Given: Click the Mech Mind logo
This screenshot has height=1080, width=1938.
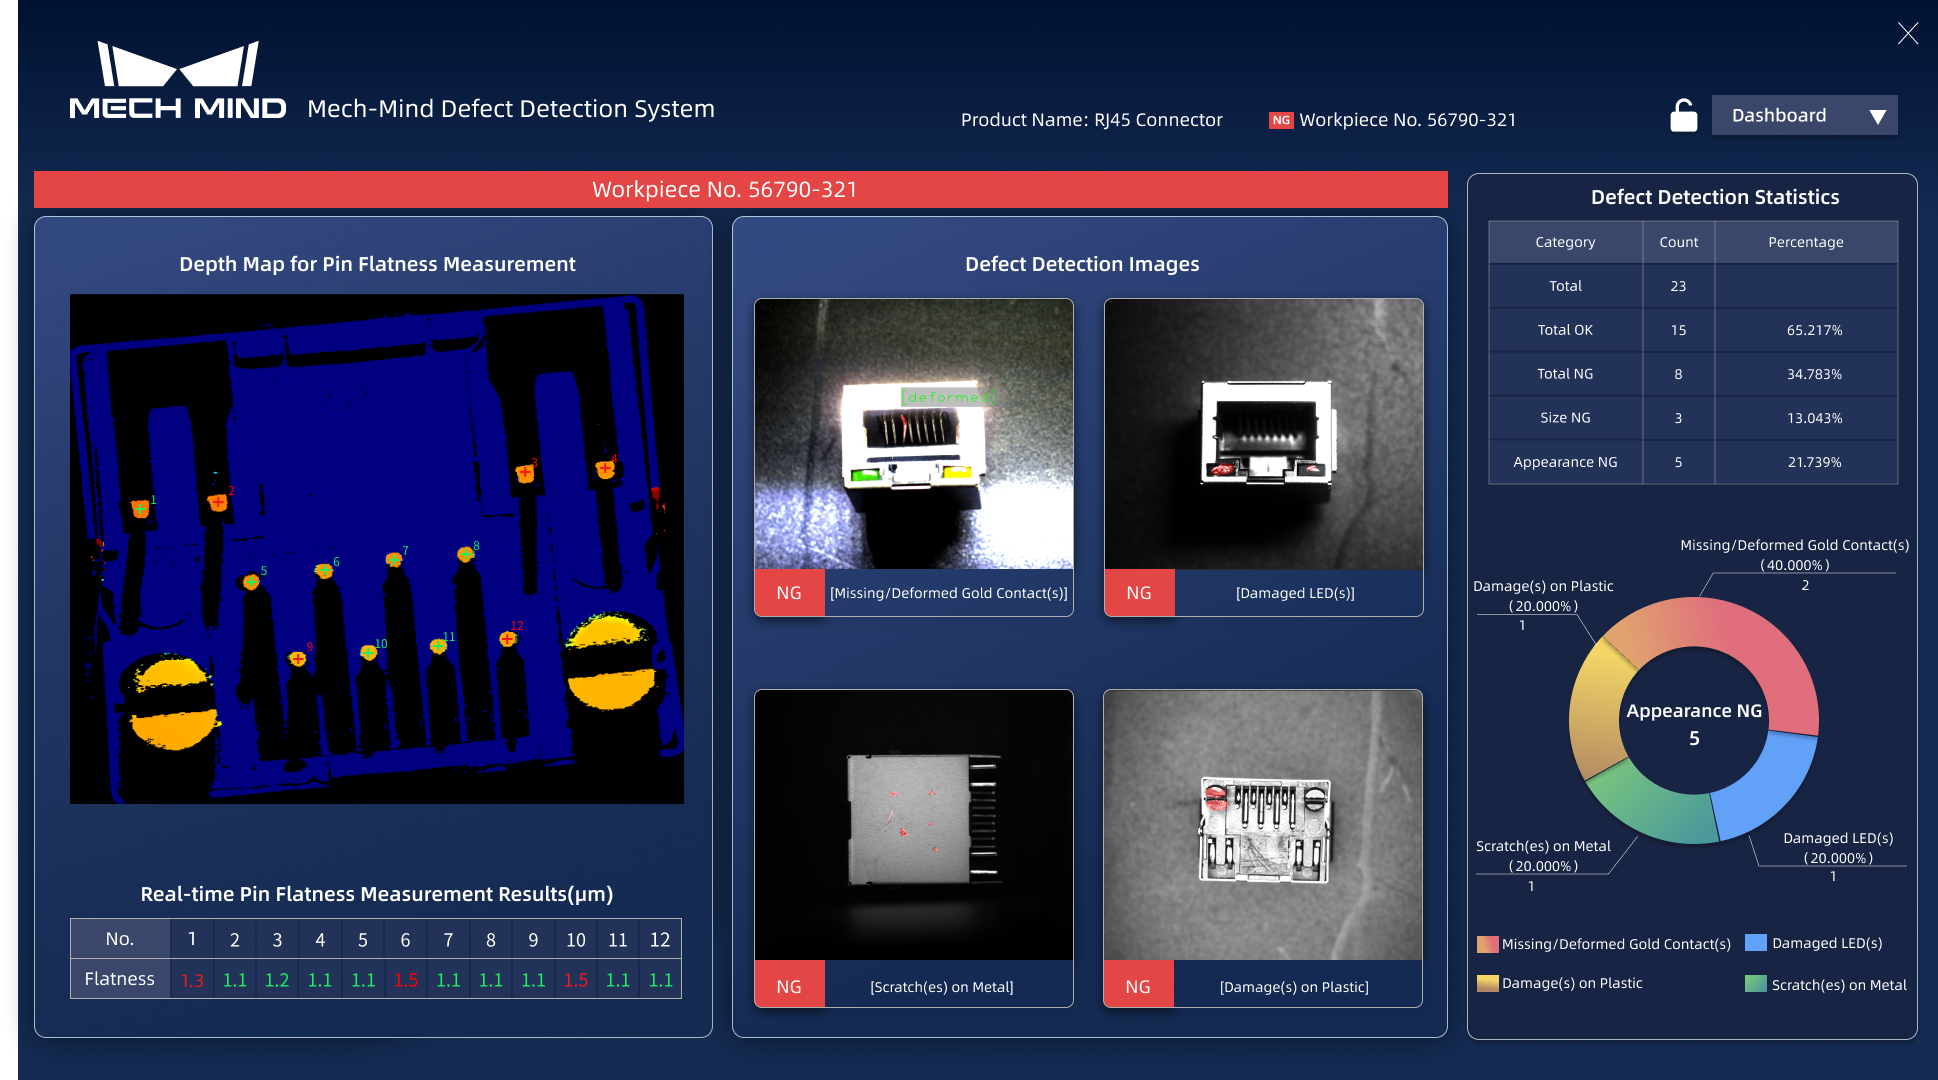Looking at the screenshot, I should pyautogui.click(x=178, y=81).
